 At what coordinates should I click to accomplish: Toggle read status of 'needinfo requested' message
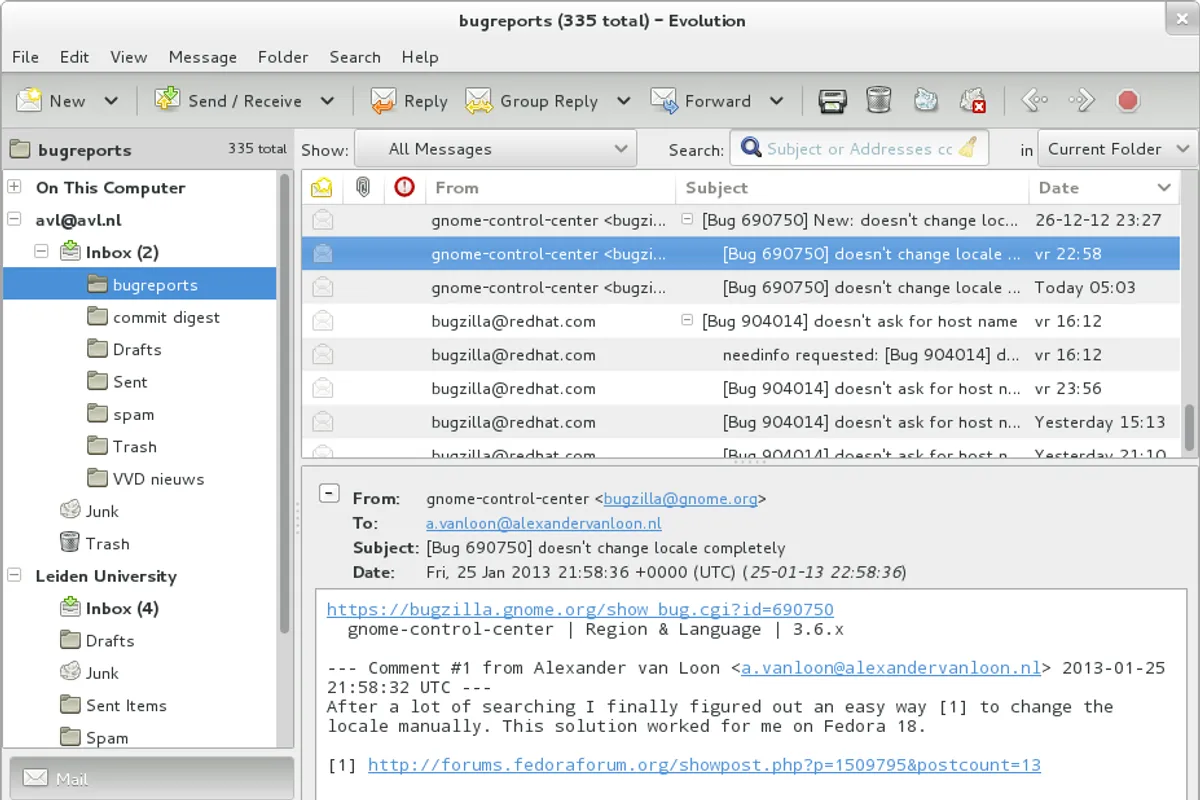pos(322,354)
